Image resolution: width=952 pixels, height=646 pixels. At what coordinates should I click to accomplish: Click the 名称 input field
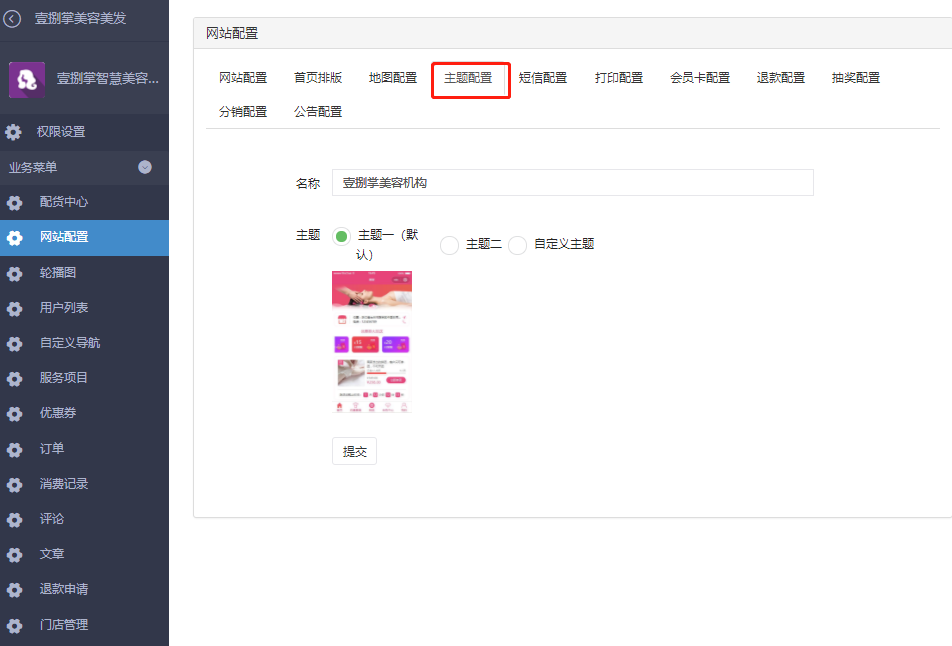573,183
